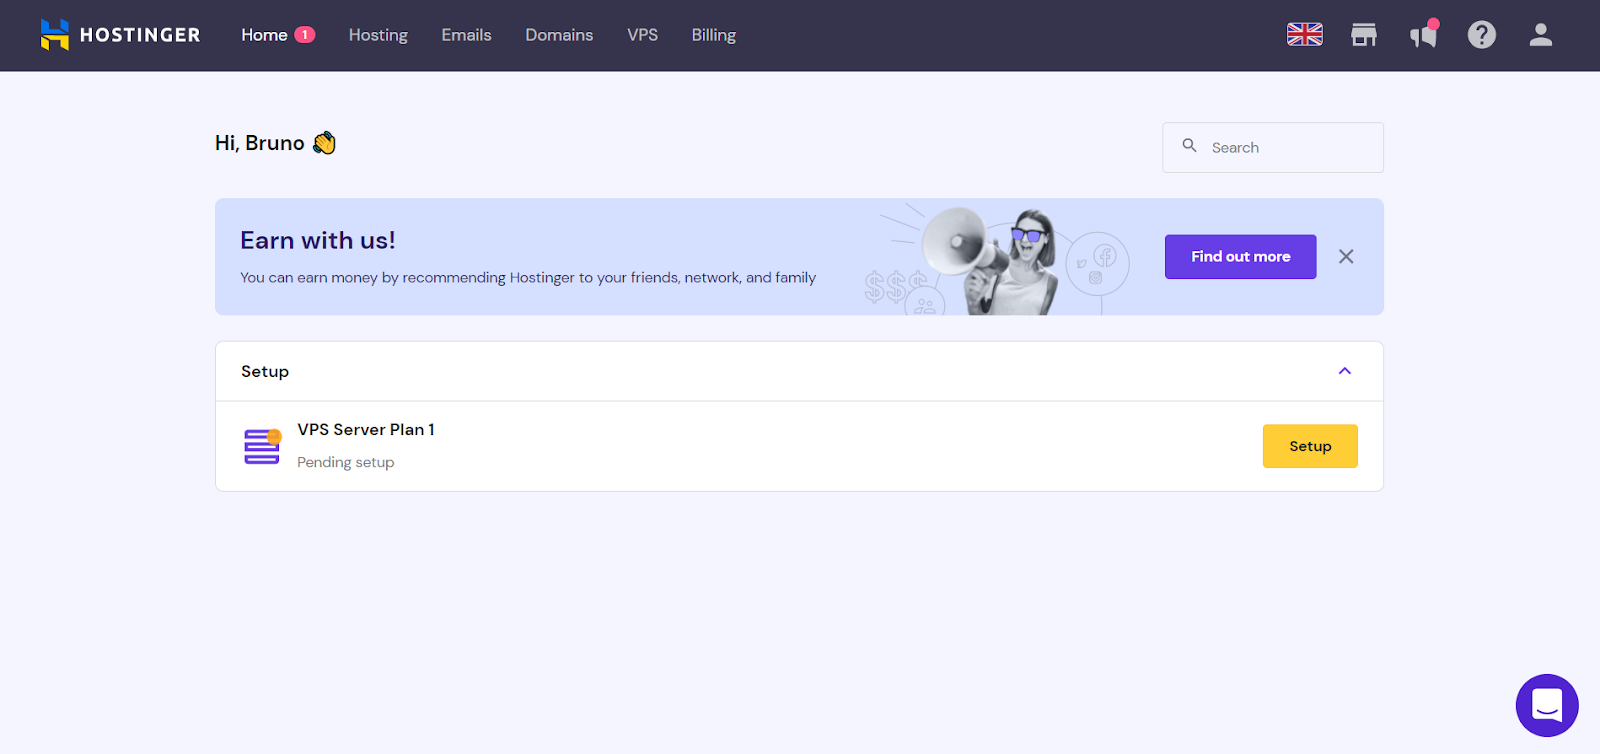Open the user profile icon
Viewport: 1600px width, 754px height.
(1540, 35)
